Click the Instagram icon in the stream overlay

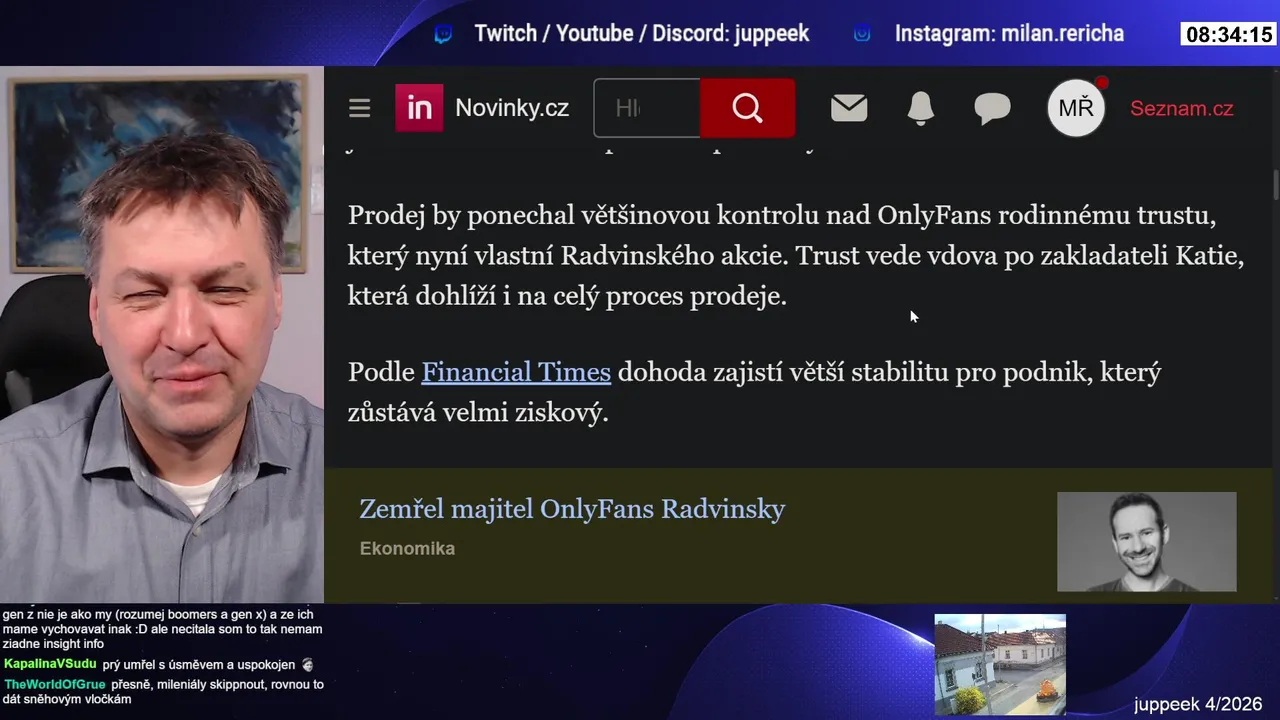pos(862,34)
